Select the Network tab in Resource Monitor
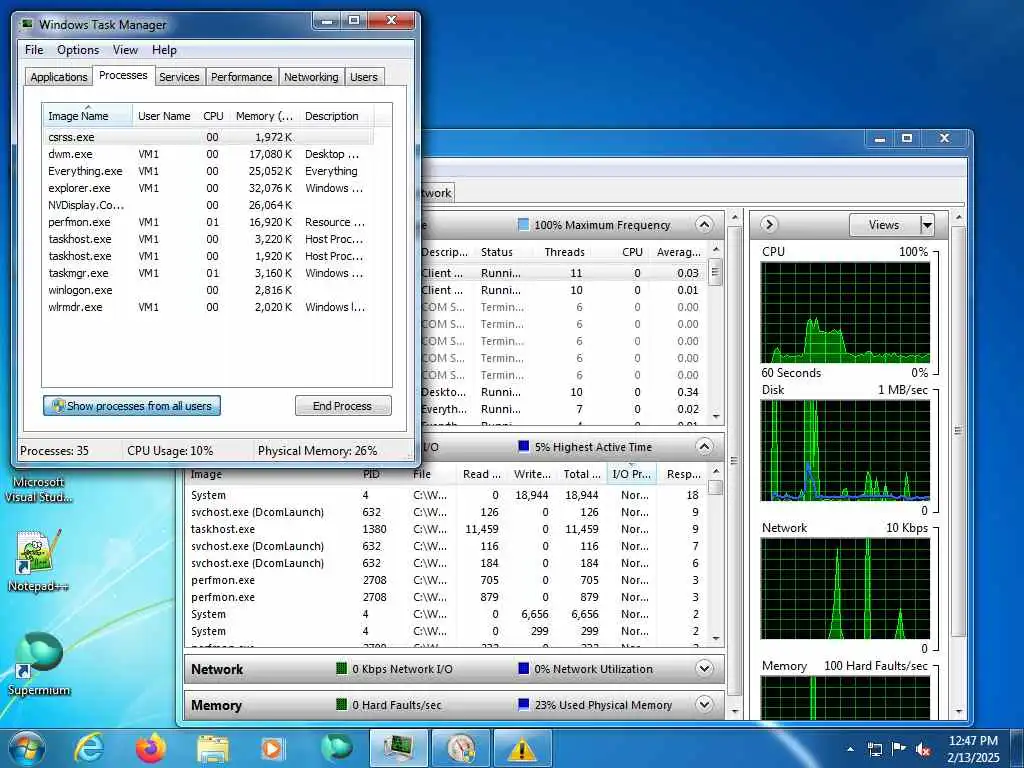This screenshot has width=1024, height=768. point(436,193)
